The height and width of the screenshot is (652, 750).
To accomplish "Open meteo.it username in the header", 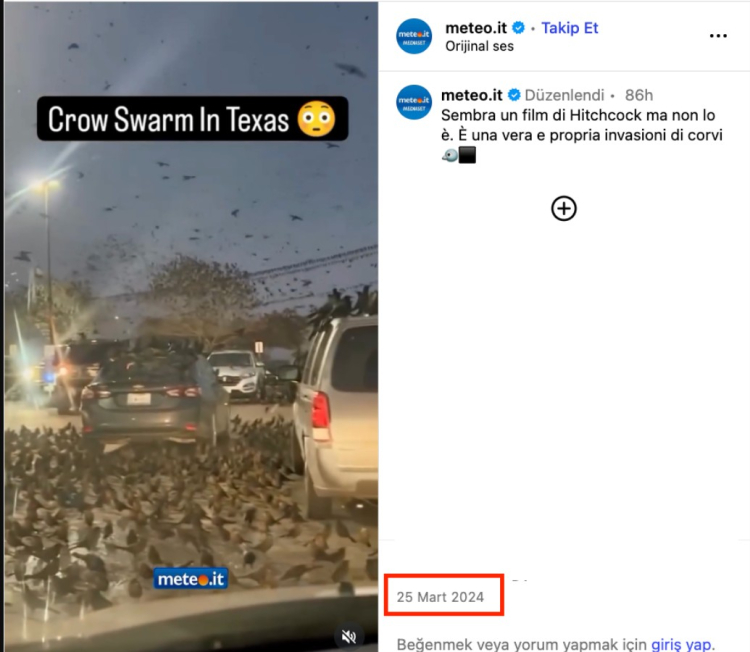I will (x=475, y=28).
